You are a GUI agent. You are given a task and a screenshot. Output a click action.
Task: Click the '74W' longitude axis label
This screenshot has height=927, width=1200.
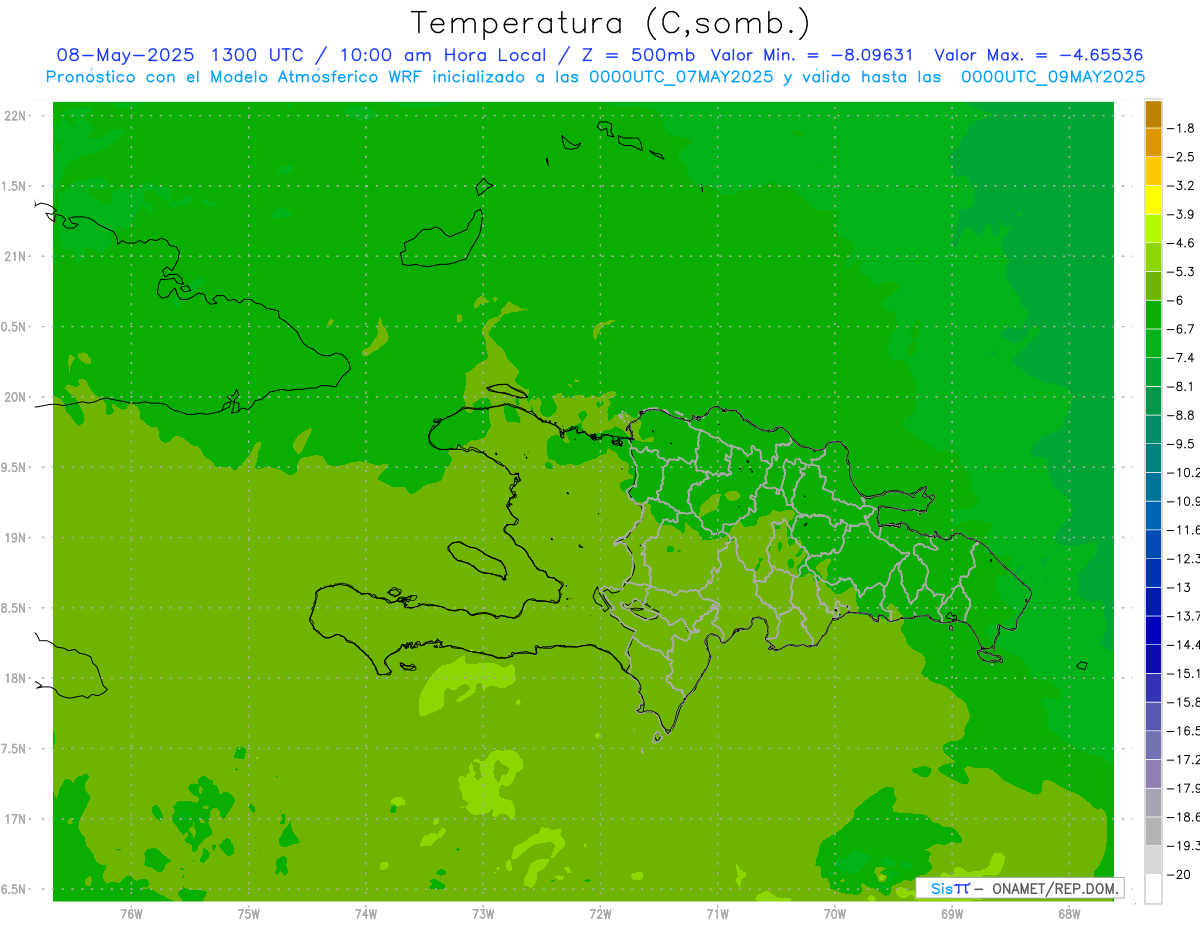tap(365, 913)
